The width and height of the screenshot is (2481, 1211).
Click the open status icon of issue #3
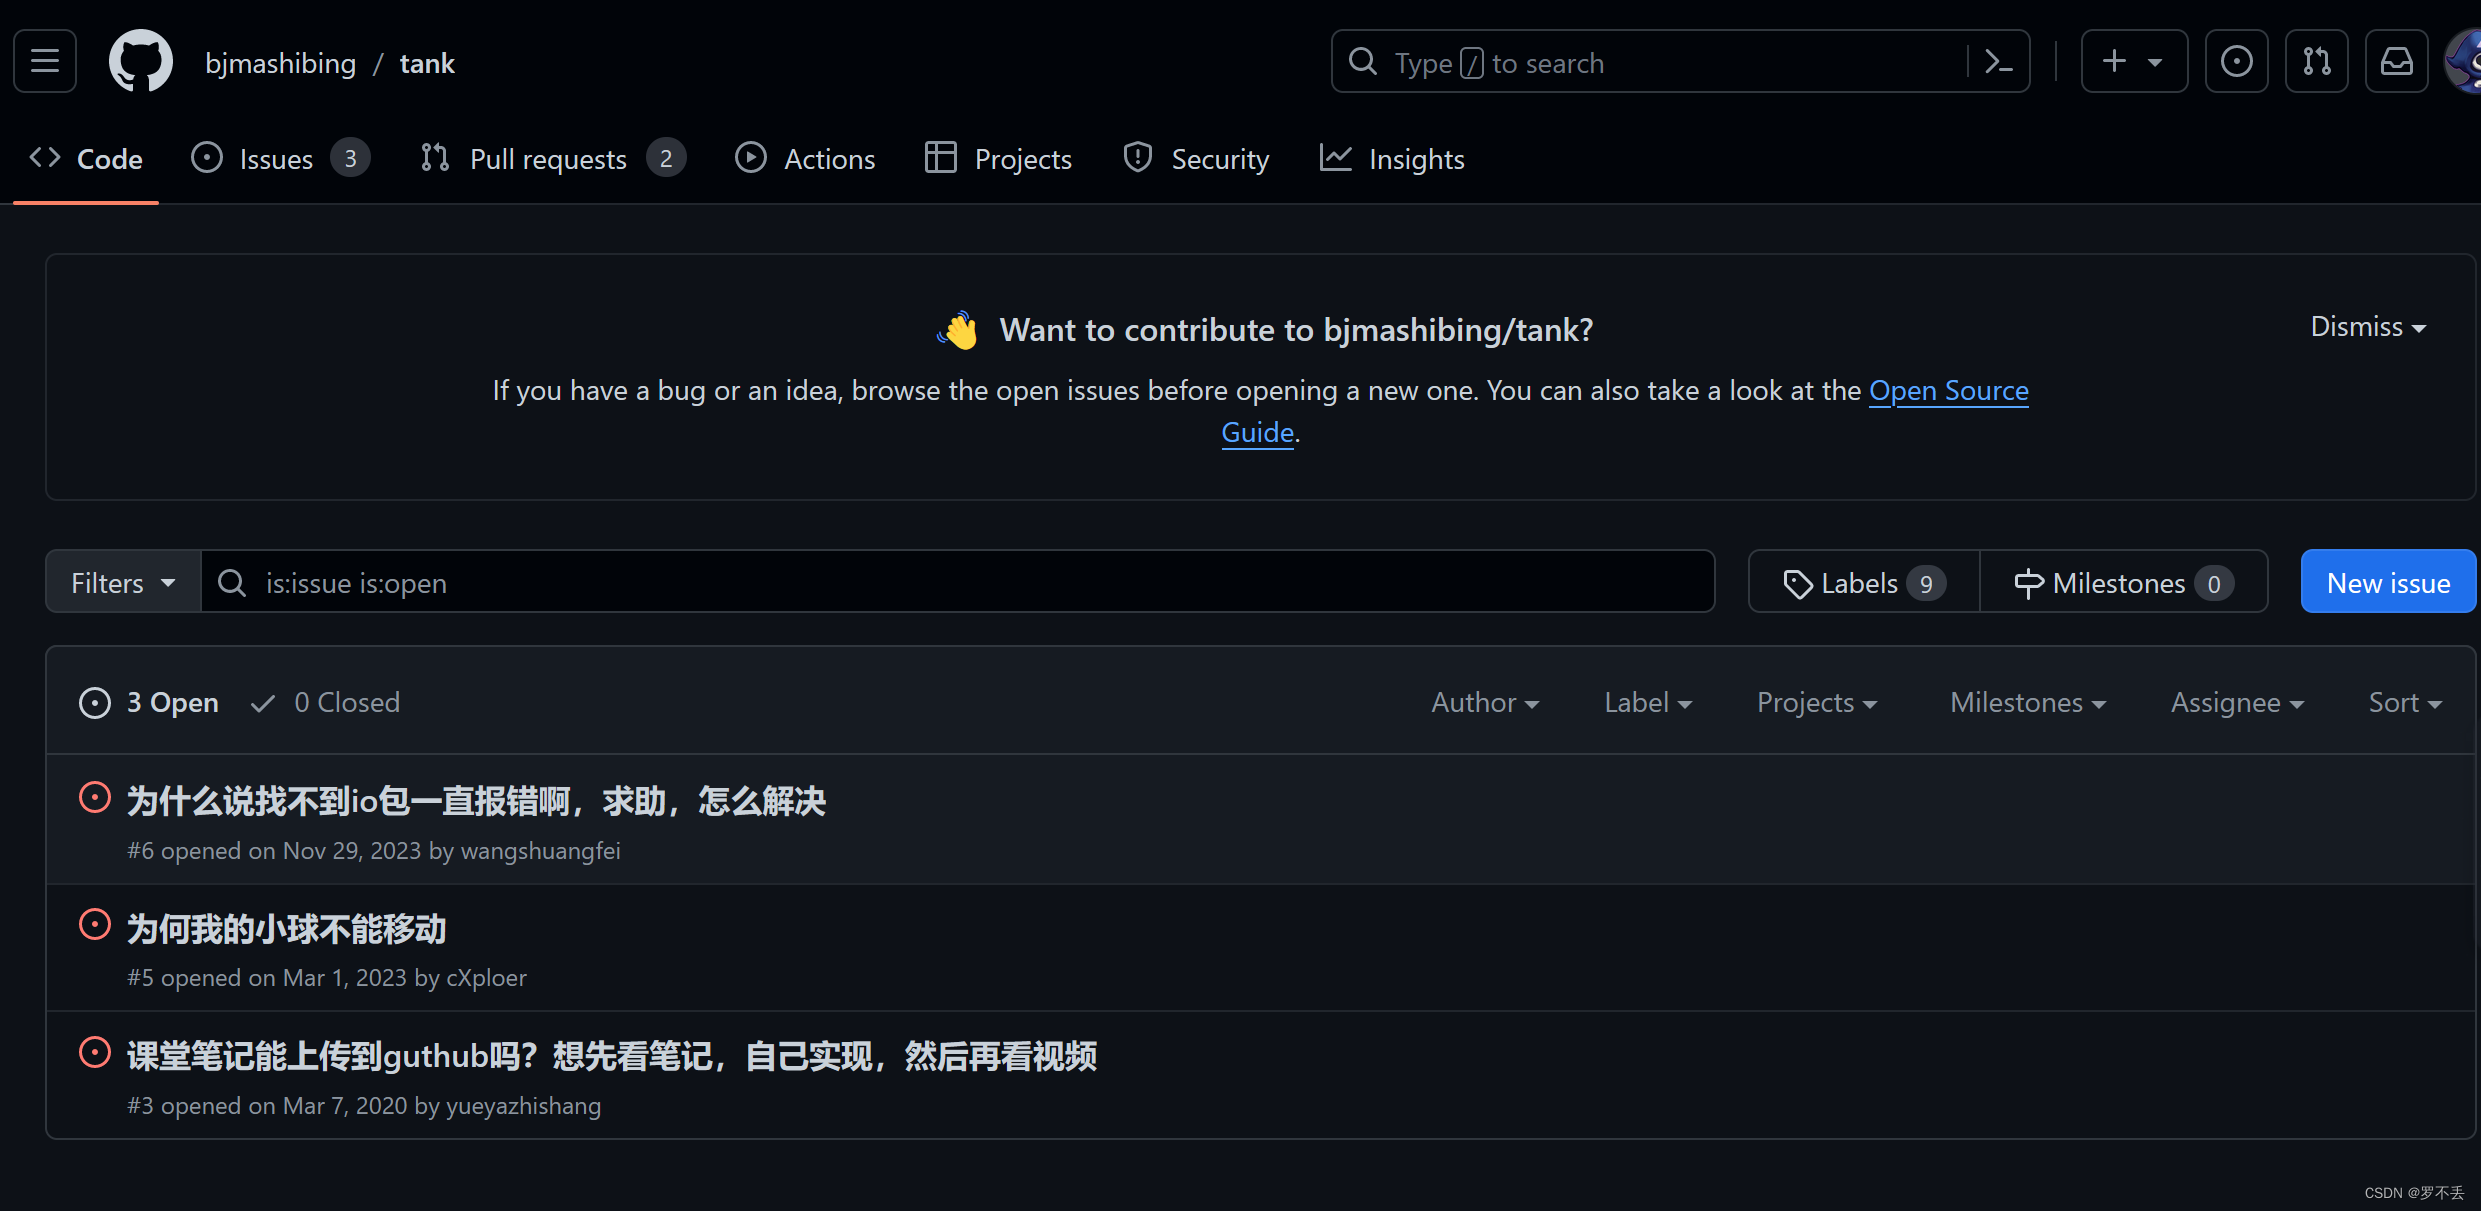[95, 1052]
